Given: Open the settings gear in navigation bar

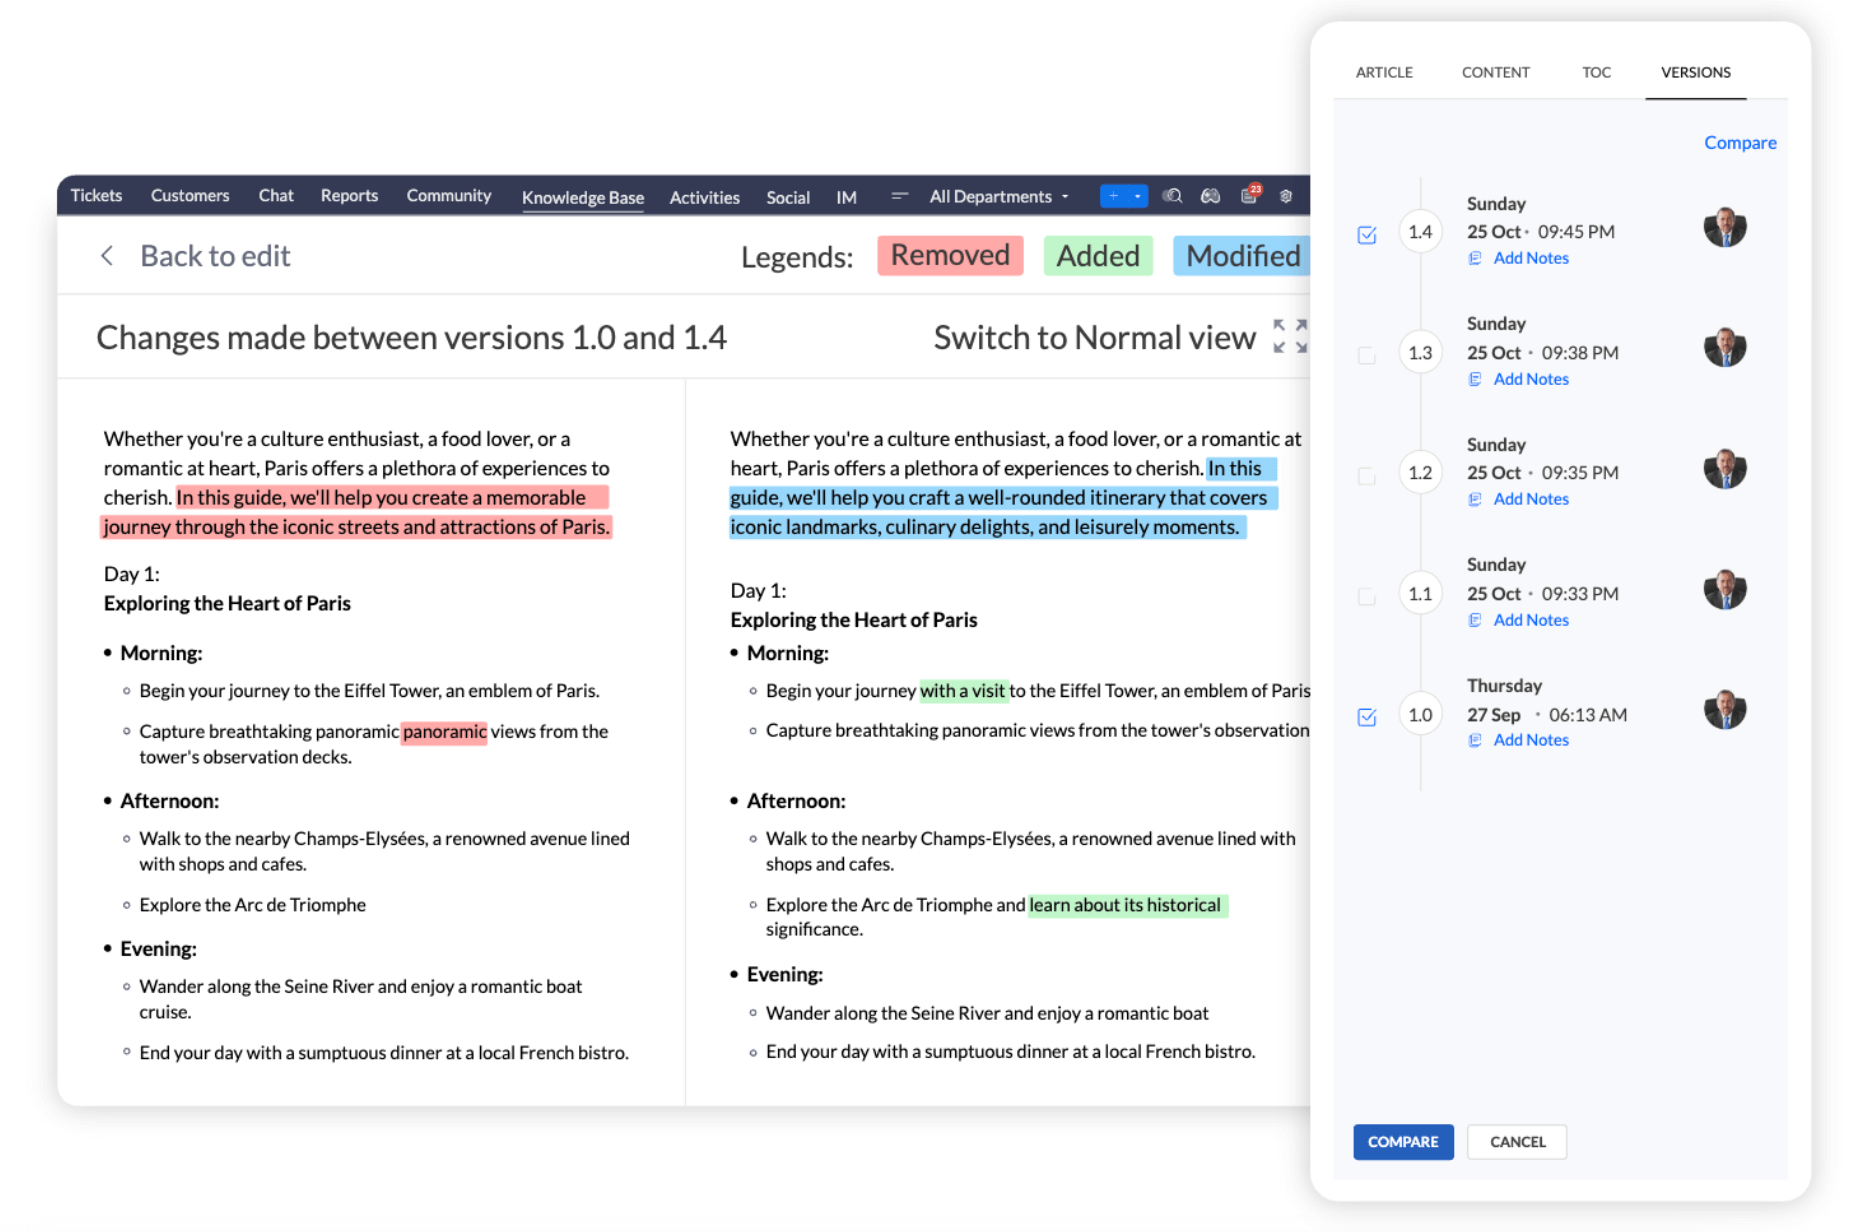Looking at the screenshot, I should tap(1286, 196).
